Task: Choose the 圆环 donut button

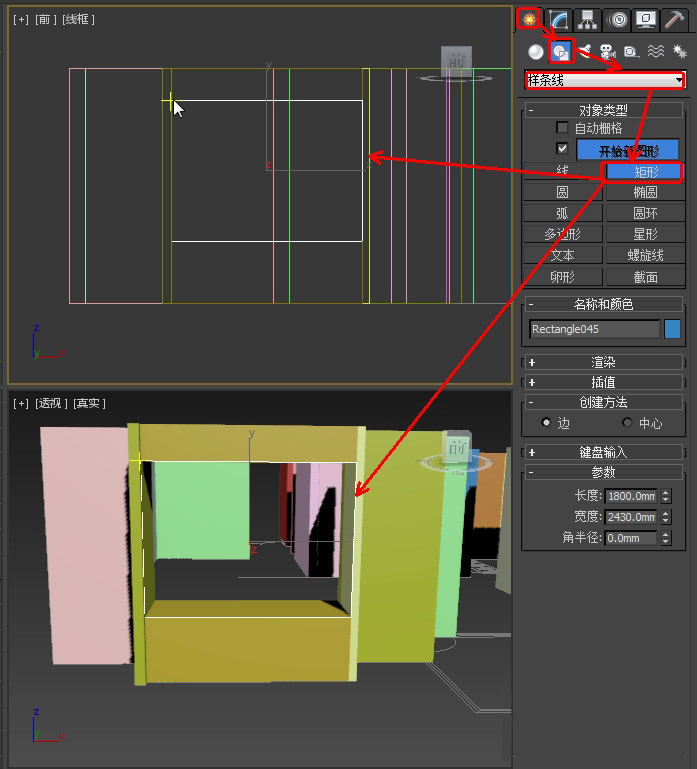Action: pyautogui.click(x=645, y=213)
